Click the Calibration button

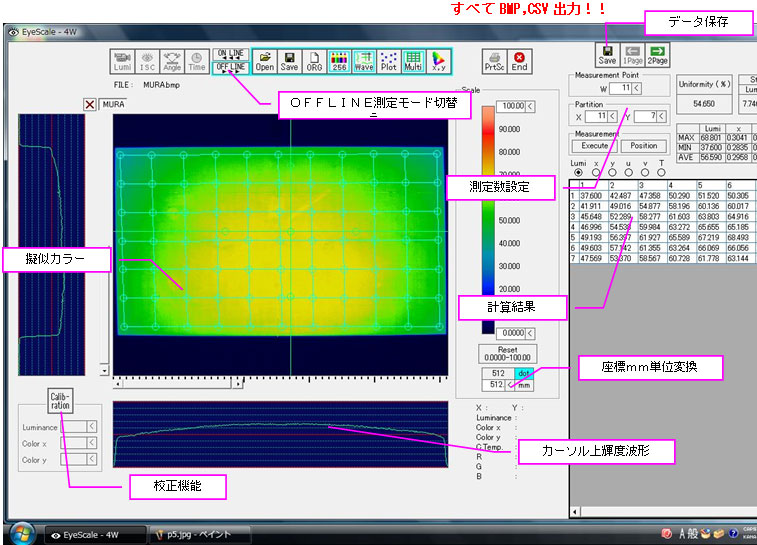60,401
